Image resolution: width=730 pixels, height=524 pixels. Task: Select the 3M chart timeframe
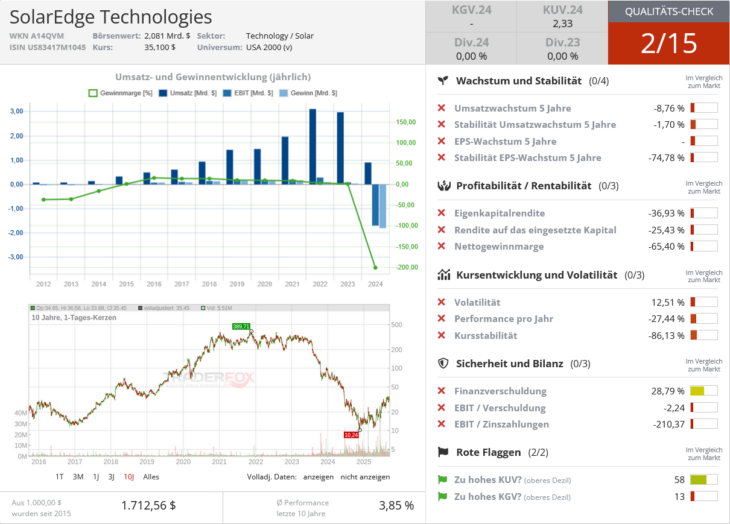[78, 477]
